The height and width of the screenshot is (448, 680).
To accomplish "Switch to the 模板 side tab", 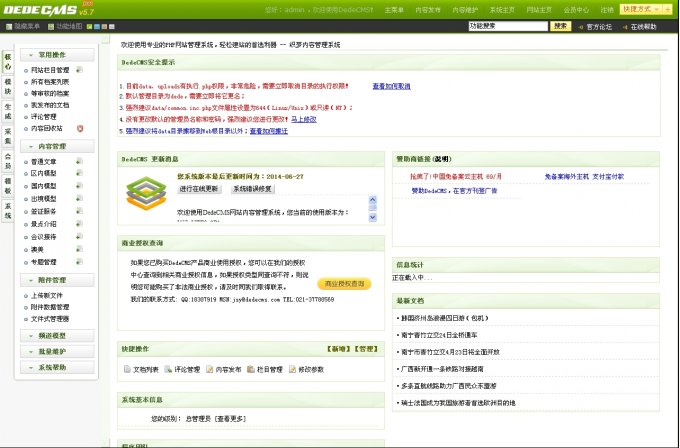I will [8, 186].
